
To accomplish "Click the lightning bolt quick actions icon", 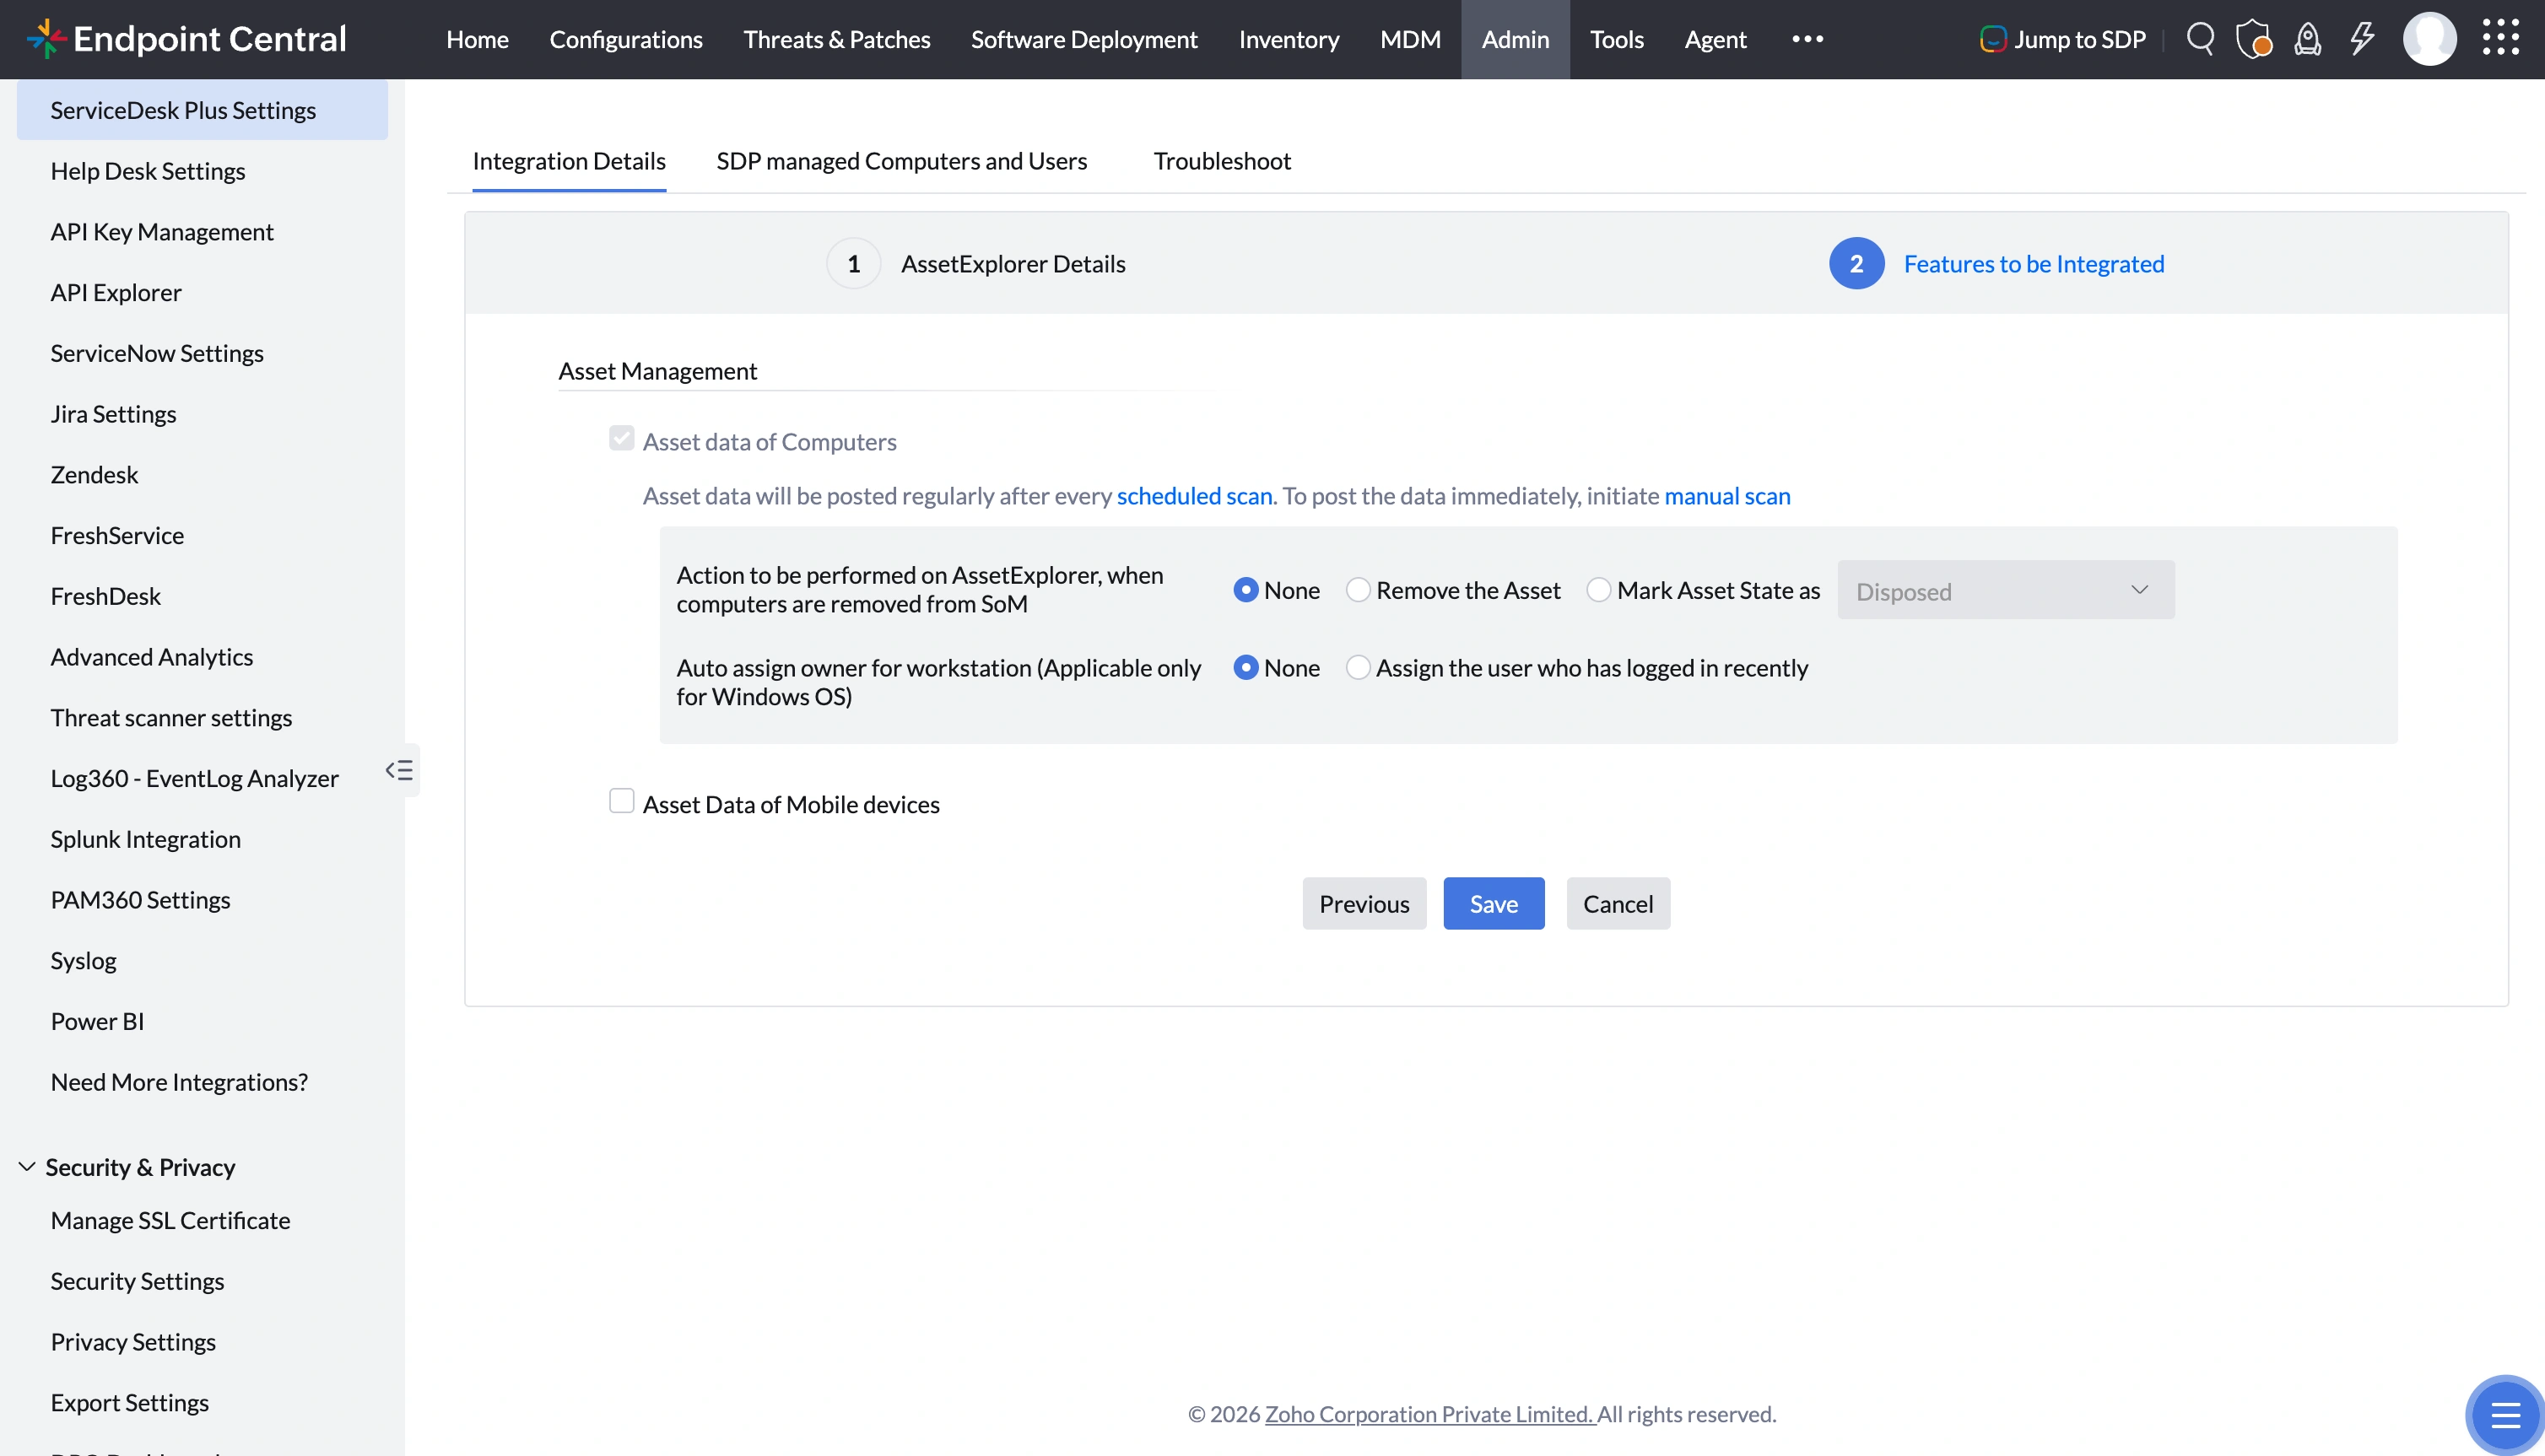I will coord(2362,39).
